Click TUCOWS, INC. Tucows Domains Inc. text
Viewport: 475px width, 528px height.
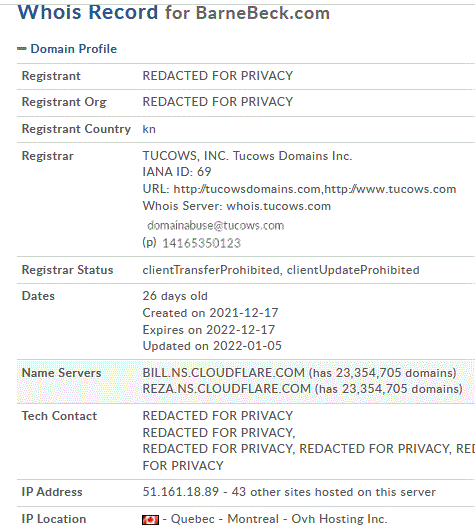click(x=247, y=156)
